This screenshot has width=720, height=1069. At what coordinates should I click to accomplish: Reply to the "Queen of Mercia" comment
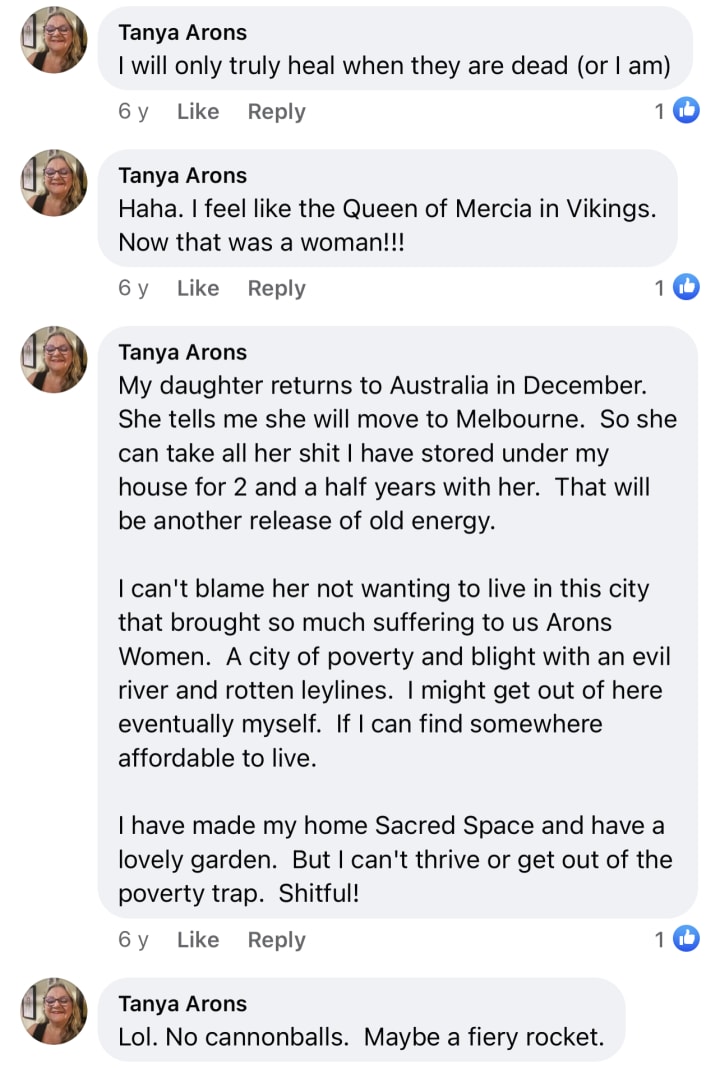[x=276, y=288]
